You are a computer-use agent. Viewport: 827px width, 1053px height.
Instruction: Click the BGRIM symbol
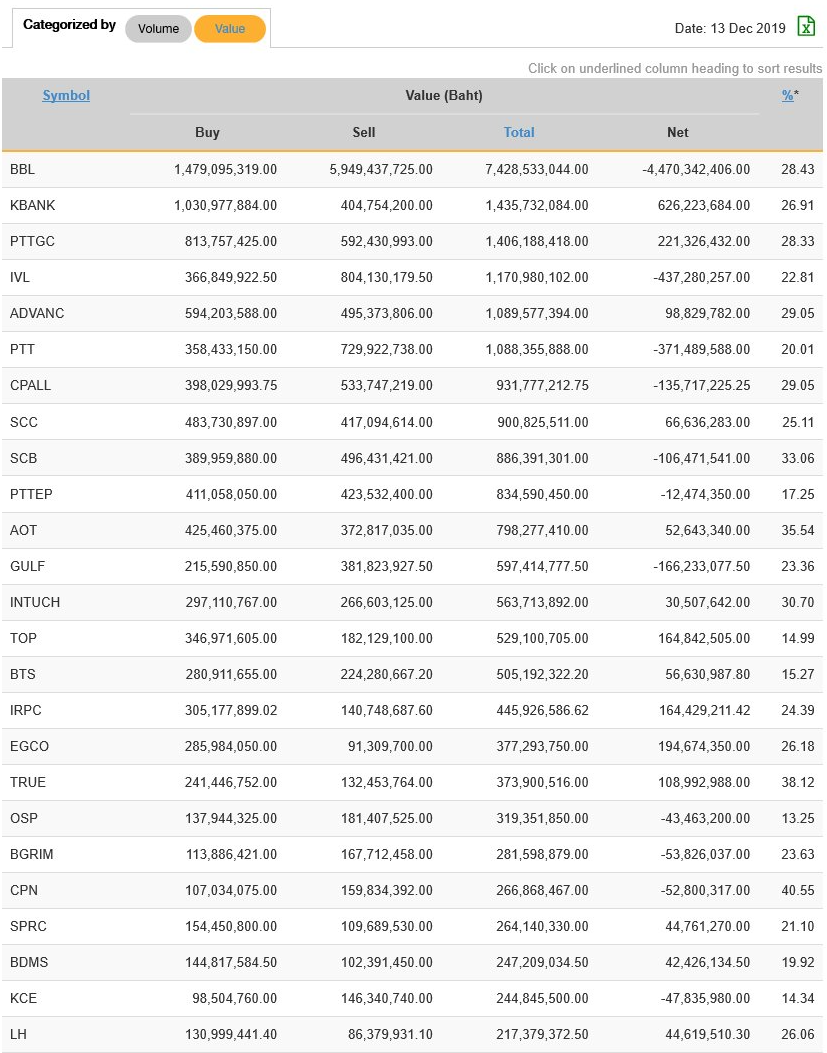pyautogui.click(x=31, y=854)
